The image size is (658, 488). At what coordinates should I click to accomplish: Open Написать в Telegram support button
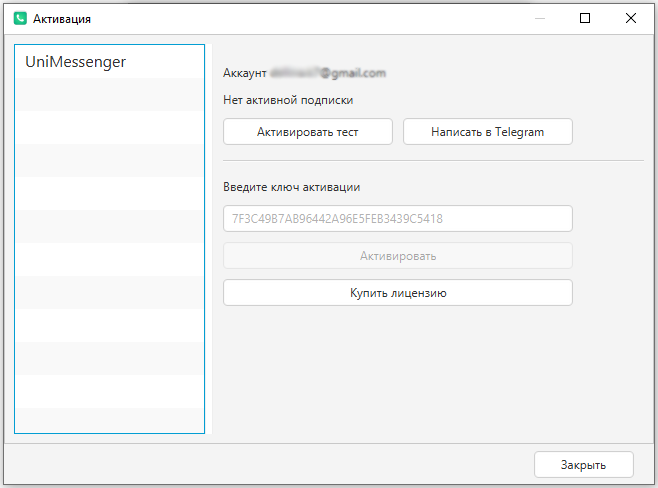tap(488, 132)
